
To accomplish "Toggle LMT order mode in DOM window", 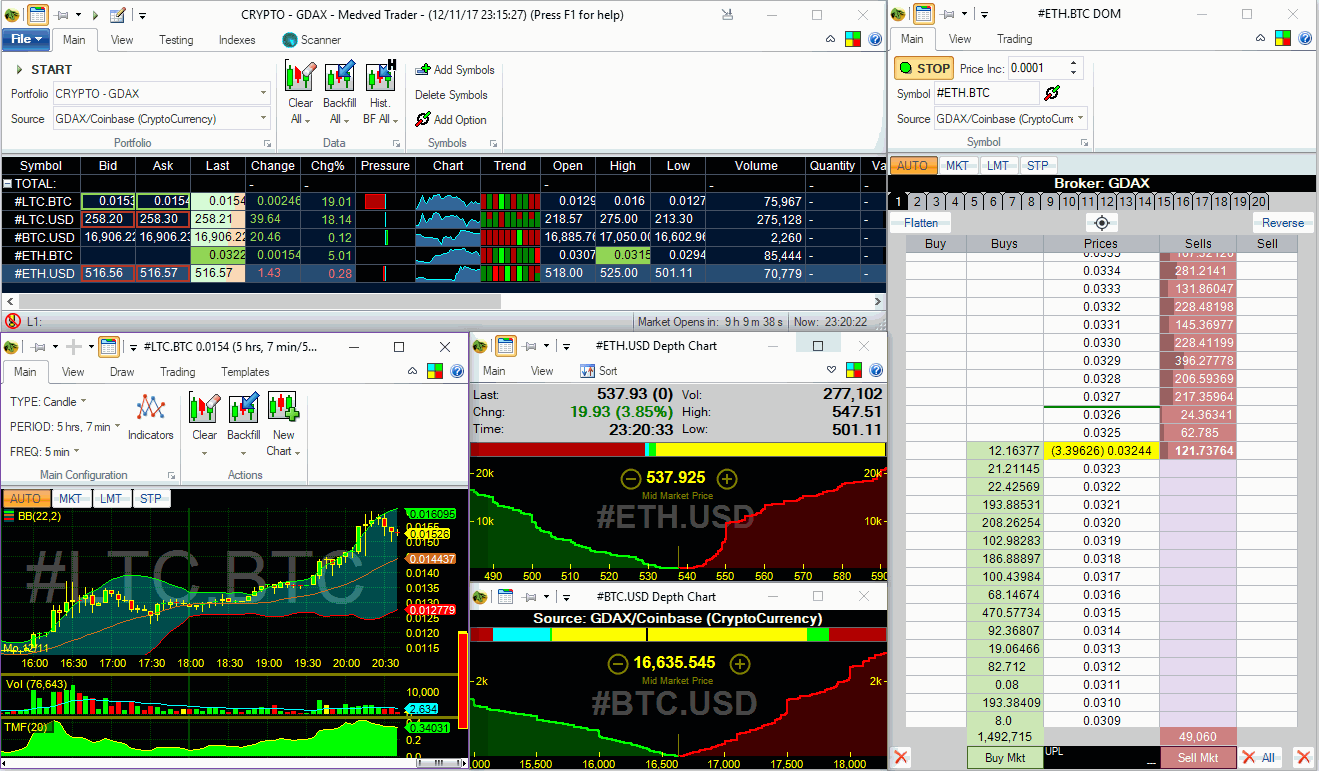I will point(997,166).
